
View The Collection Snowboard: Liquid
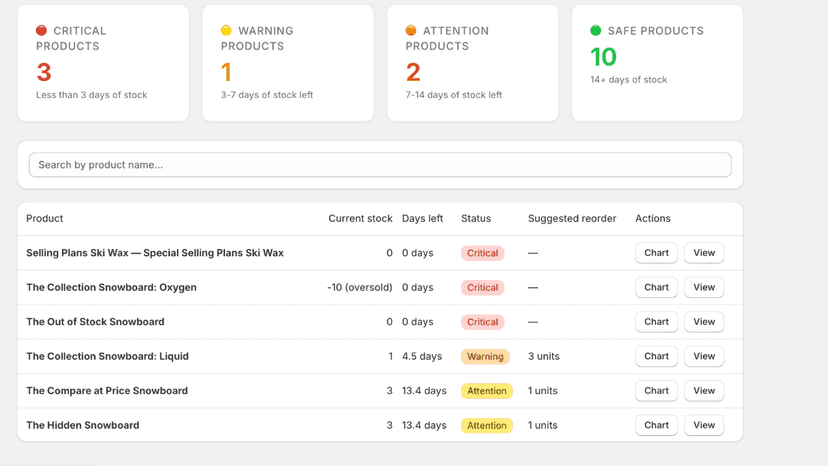[704, 356]
